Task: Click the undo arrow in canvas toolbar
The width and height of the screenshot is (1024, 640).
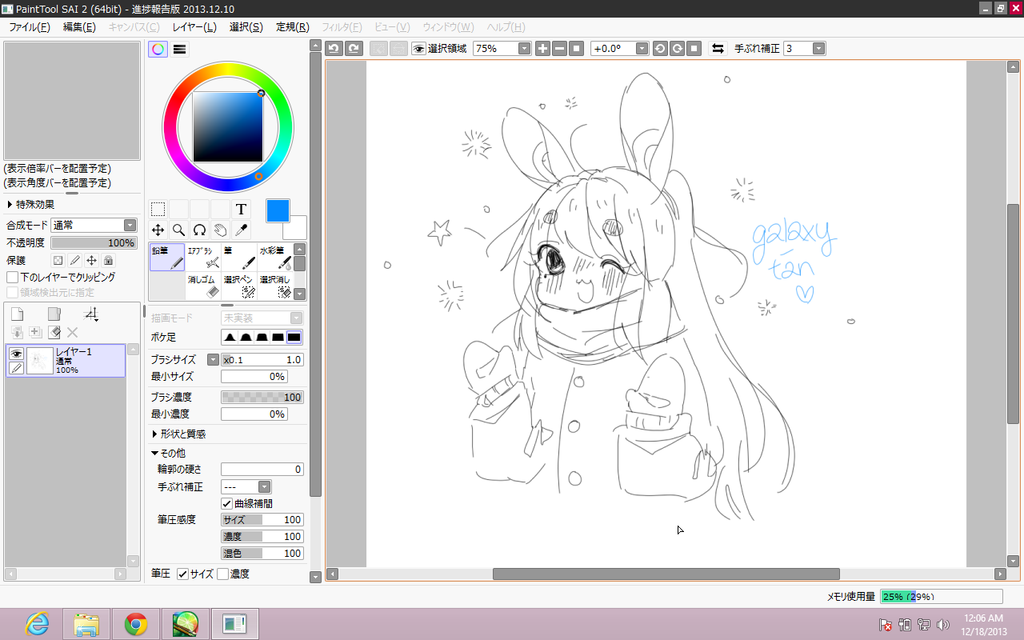Action: (334, 48)
